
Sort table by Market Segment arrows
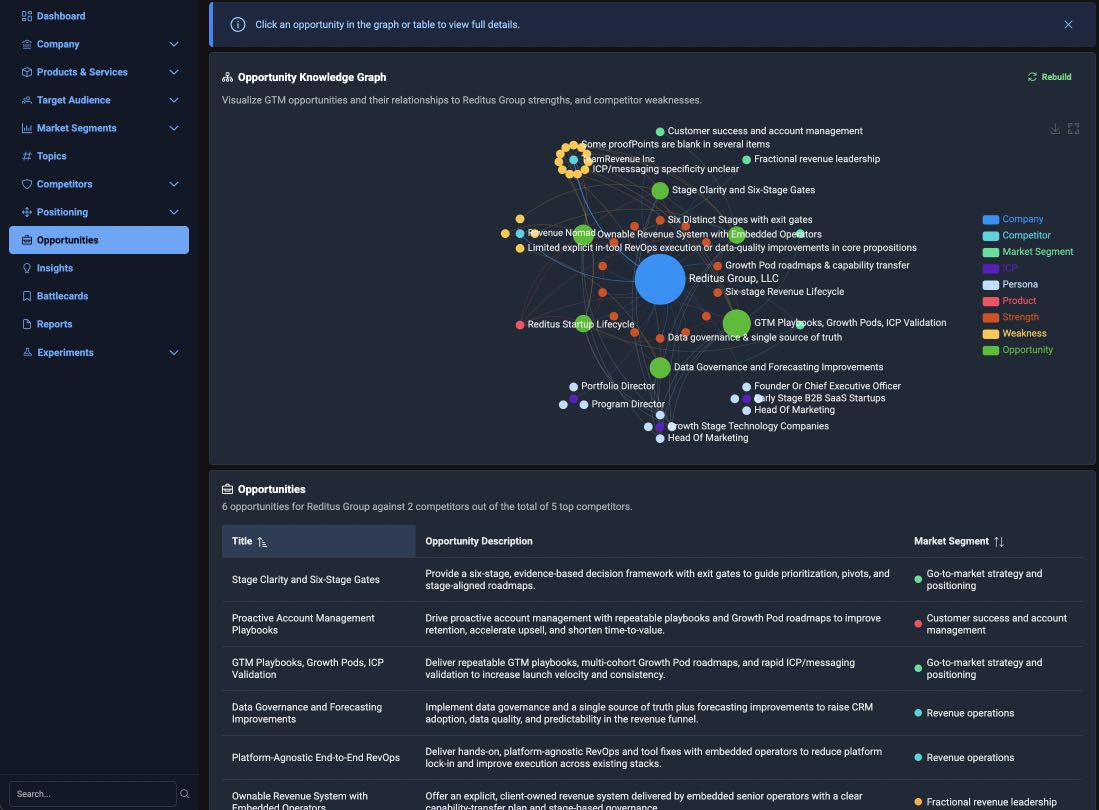tap(999, 542)
